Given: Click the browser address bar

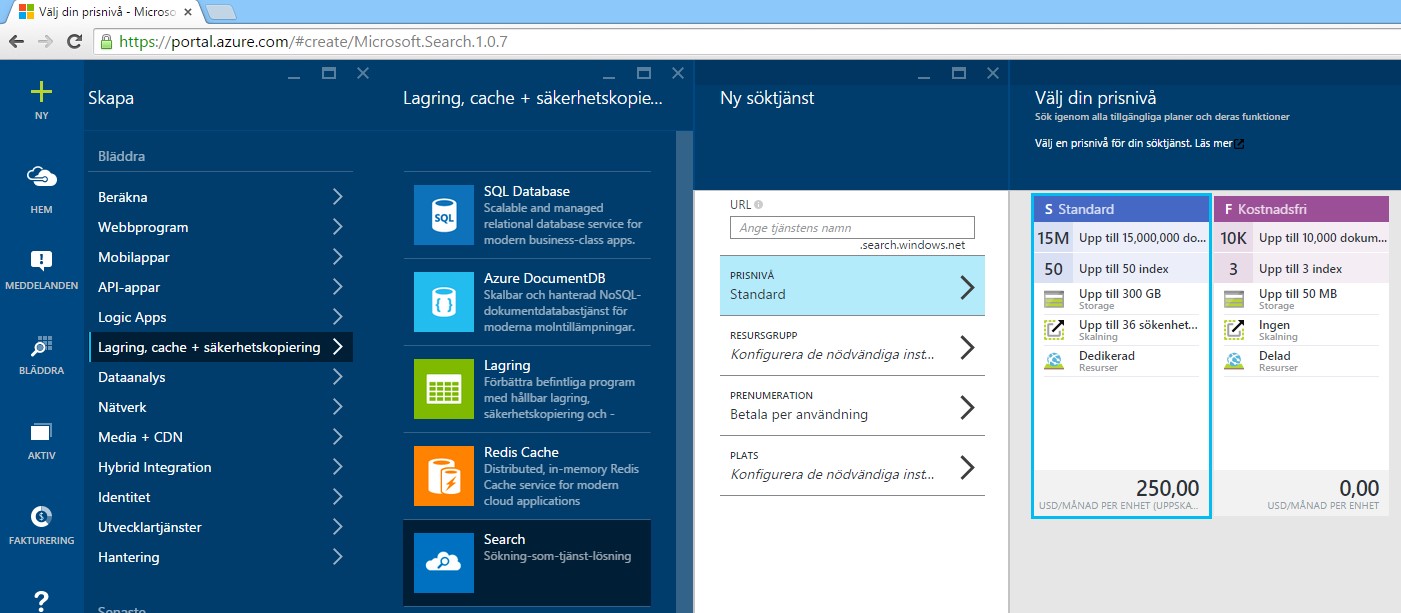Looking at the screenshot, I should coord(745,42).
